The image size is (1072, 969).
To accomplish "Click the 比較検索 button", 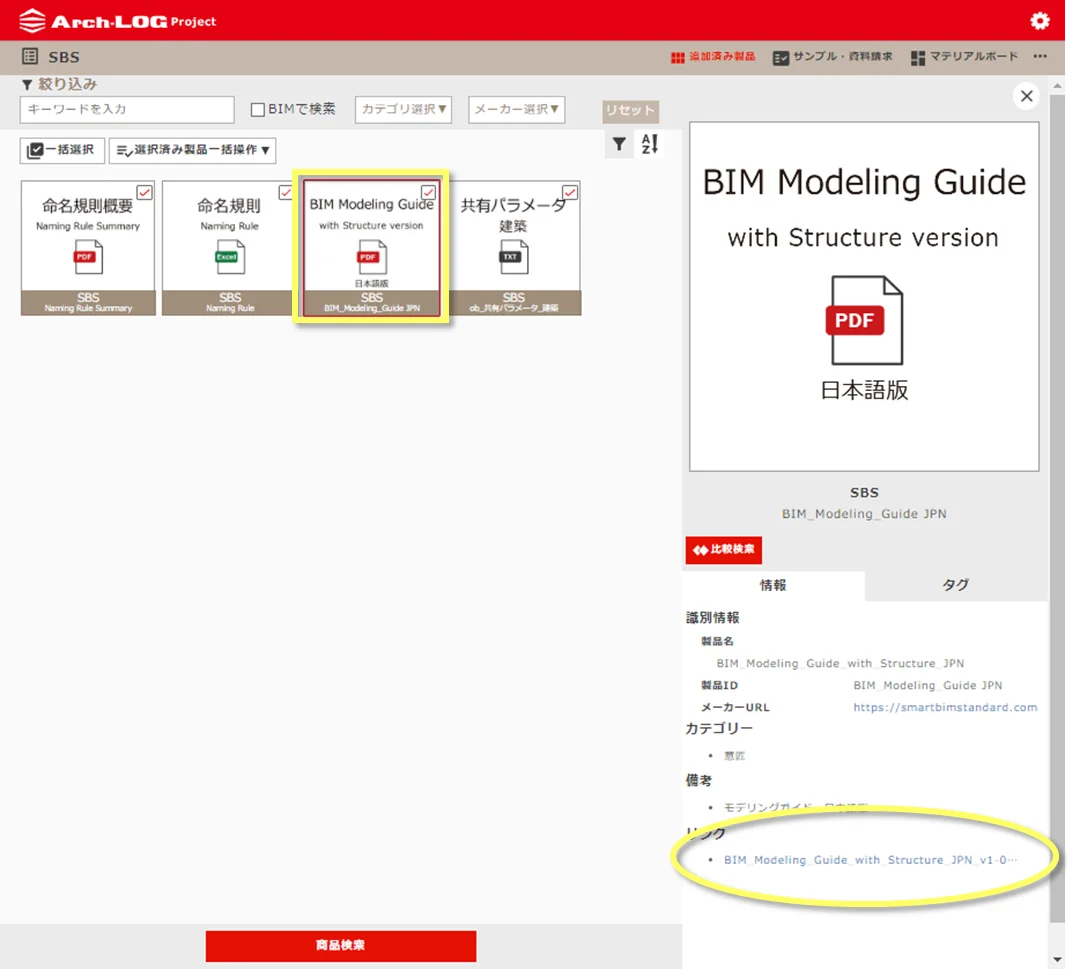I will pyautogui.click(x=723, y=550).
